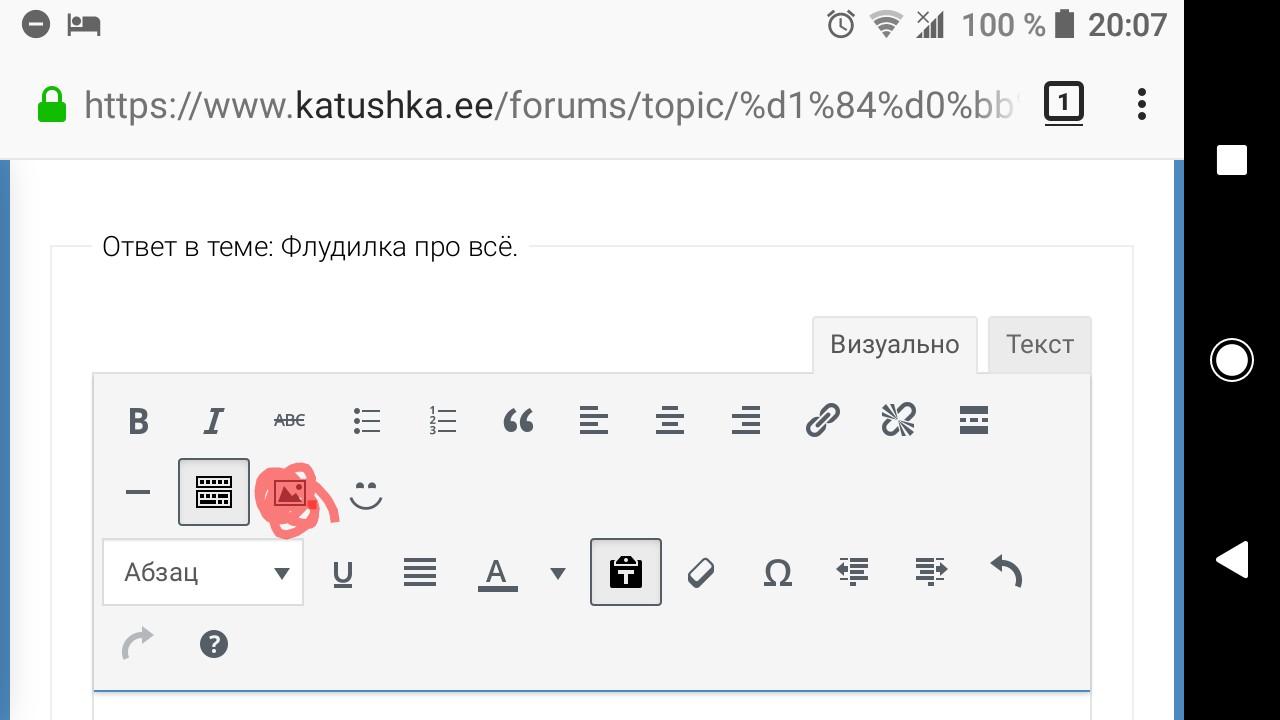The height and width of the screenshot is (720, 1280).
Task: Toggle bold formatting
Action: click(138, 421)
